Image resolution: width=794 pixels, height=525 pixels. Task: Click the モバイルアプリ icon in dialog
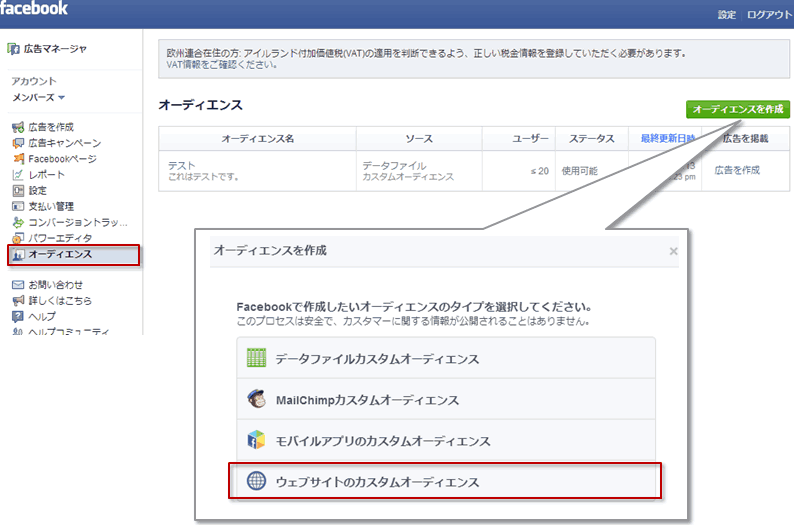point(256,440)
